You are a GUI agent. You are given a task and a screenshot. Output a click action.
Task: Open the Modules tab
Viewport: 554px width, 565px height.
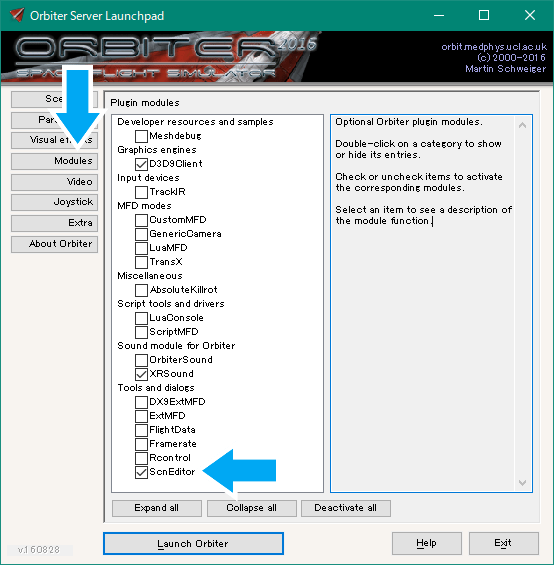54,161
